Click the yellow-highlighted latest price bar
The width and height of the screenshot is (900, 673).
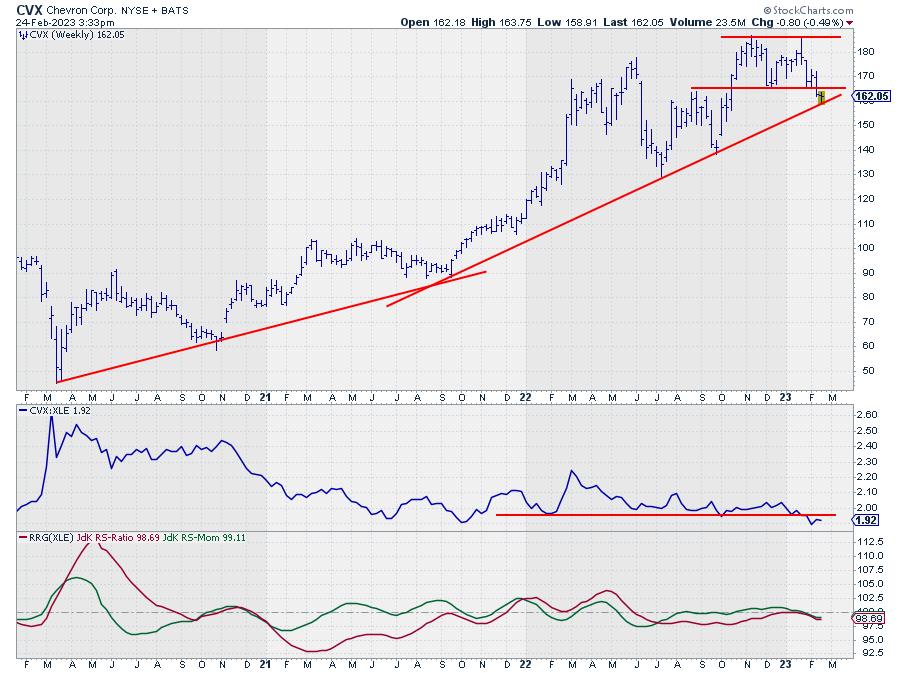click(821, 97)
